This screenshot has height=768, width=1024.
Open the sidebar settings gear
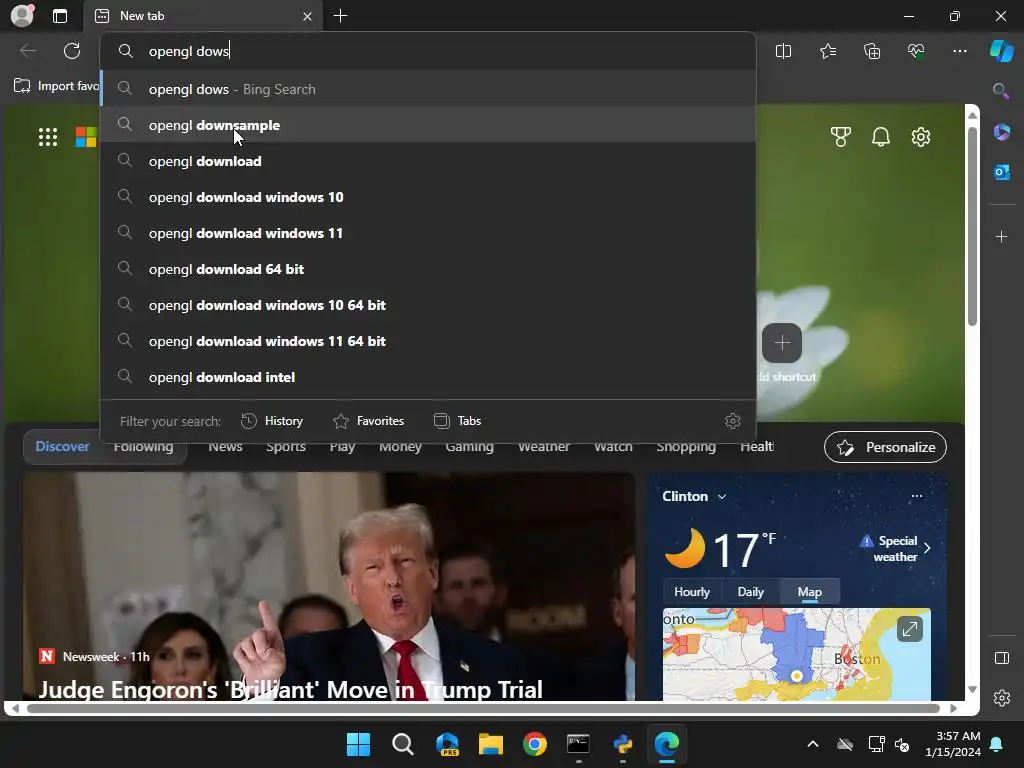(x=1001, y=697)
